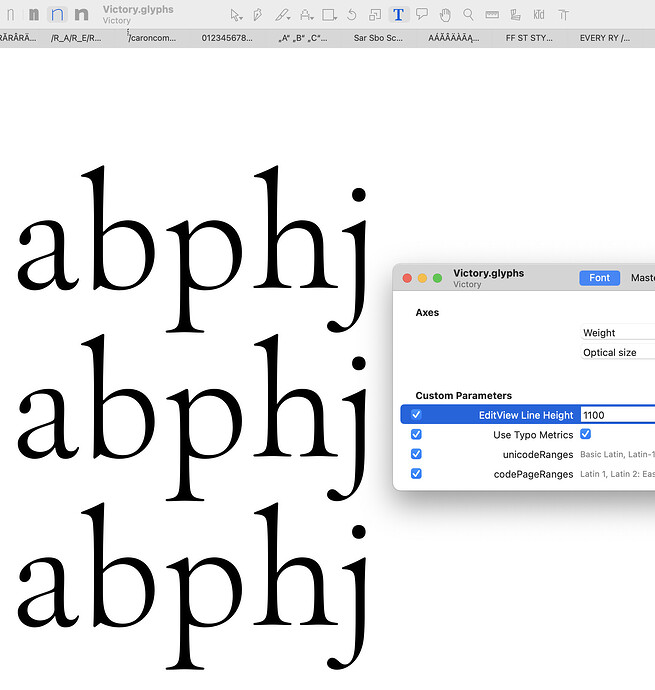Switch to Masters tab in Font Info

[643, 278]
